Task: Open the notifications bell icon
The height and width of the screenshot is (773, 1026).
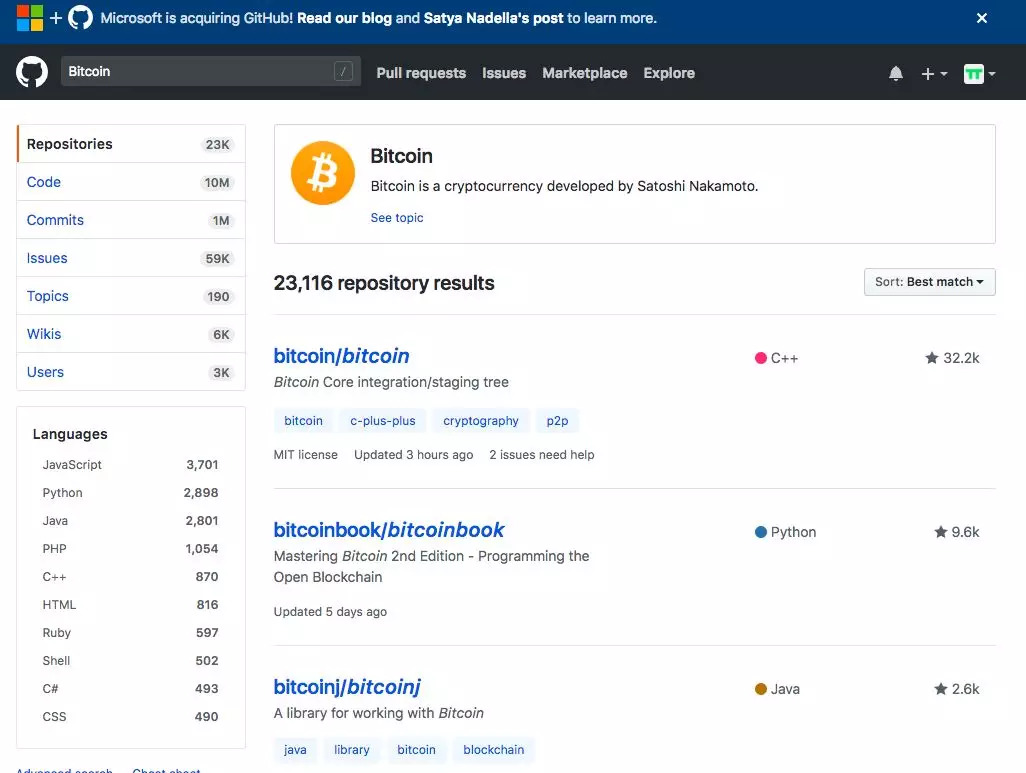Action: coord(896,73)
